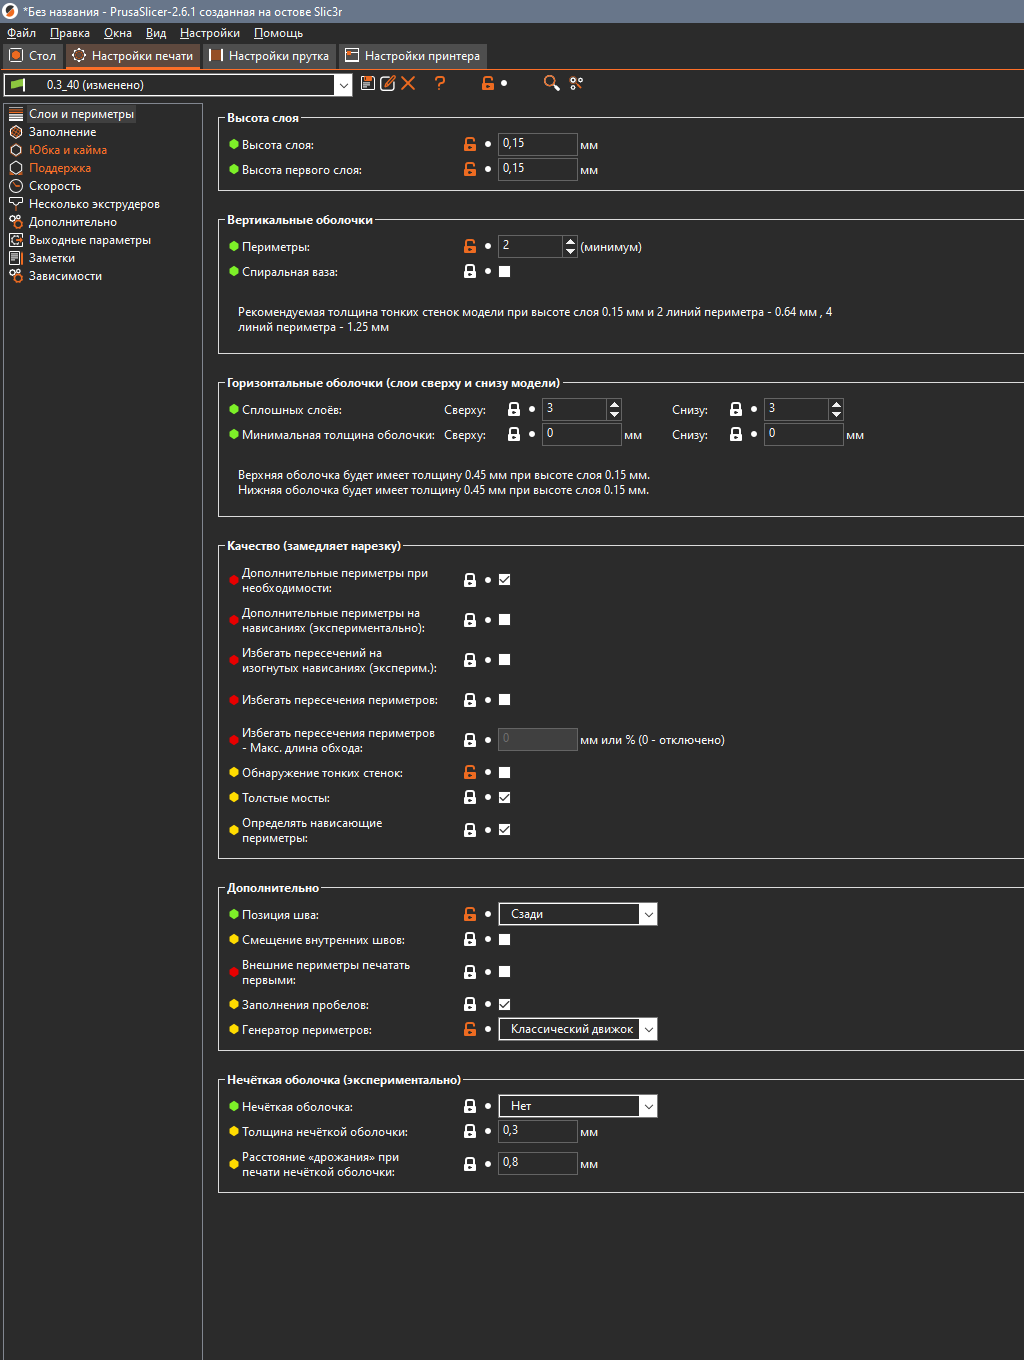Click the save preset floppy disk icon

click(x=368, y=83)
